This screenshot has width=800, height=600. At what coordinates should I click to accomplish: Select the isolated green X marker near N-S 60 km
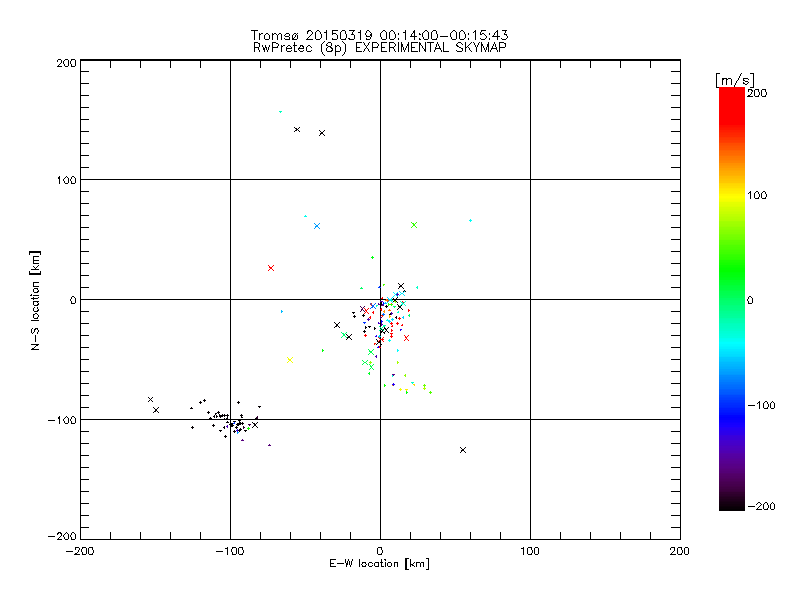[x=414, y=225]
